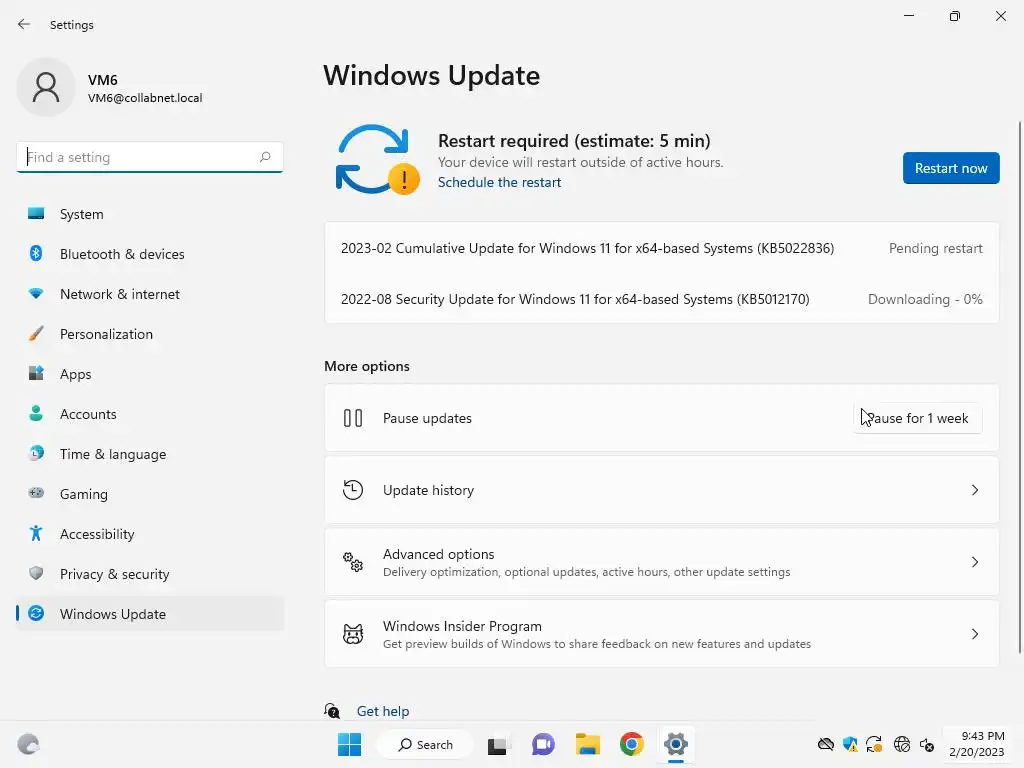Viewport: 1024px width, 768px height.
Task: Switch to Privacy & security page
Action: 150,574
